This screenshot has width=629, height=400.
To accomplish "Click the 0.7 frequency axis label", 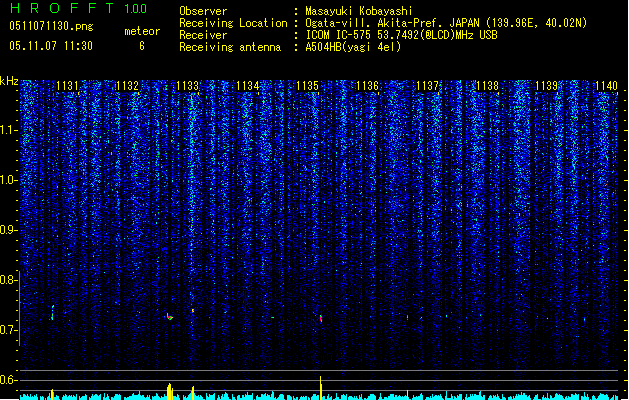I will [8, 330].
